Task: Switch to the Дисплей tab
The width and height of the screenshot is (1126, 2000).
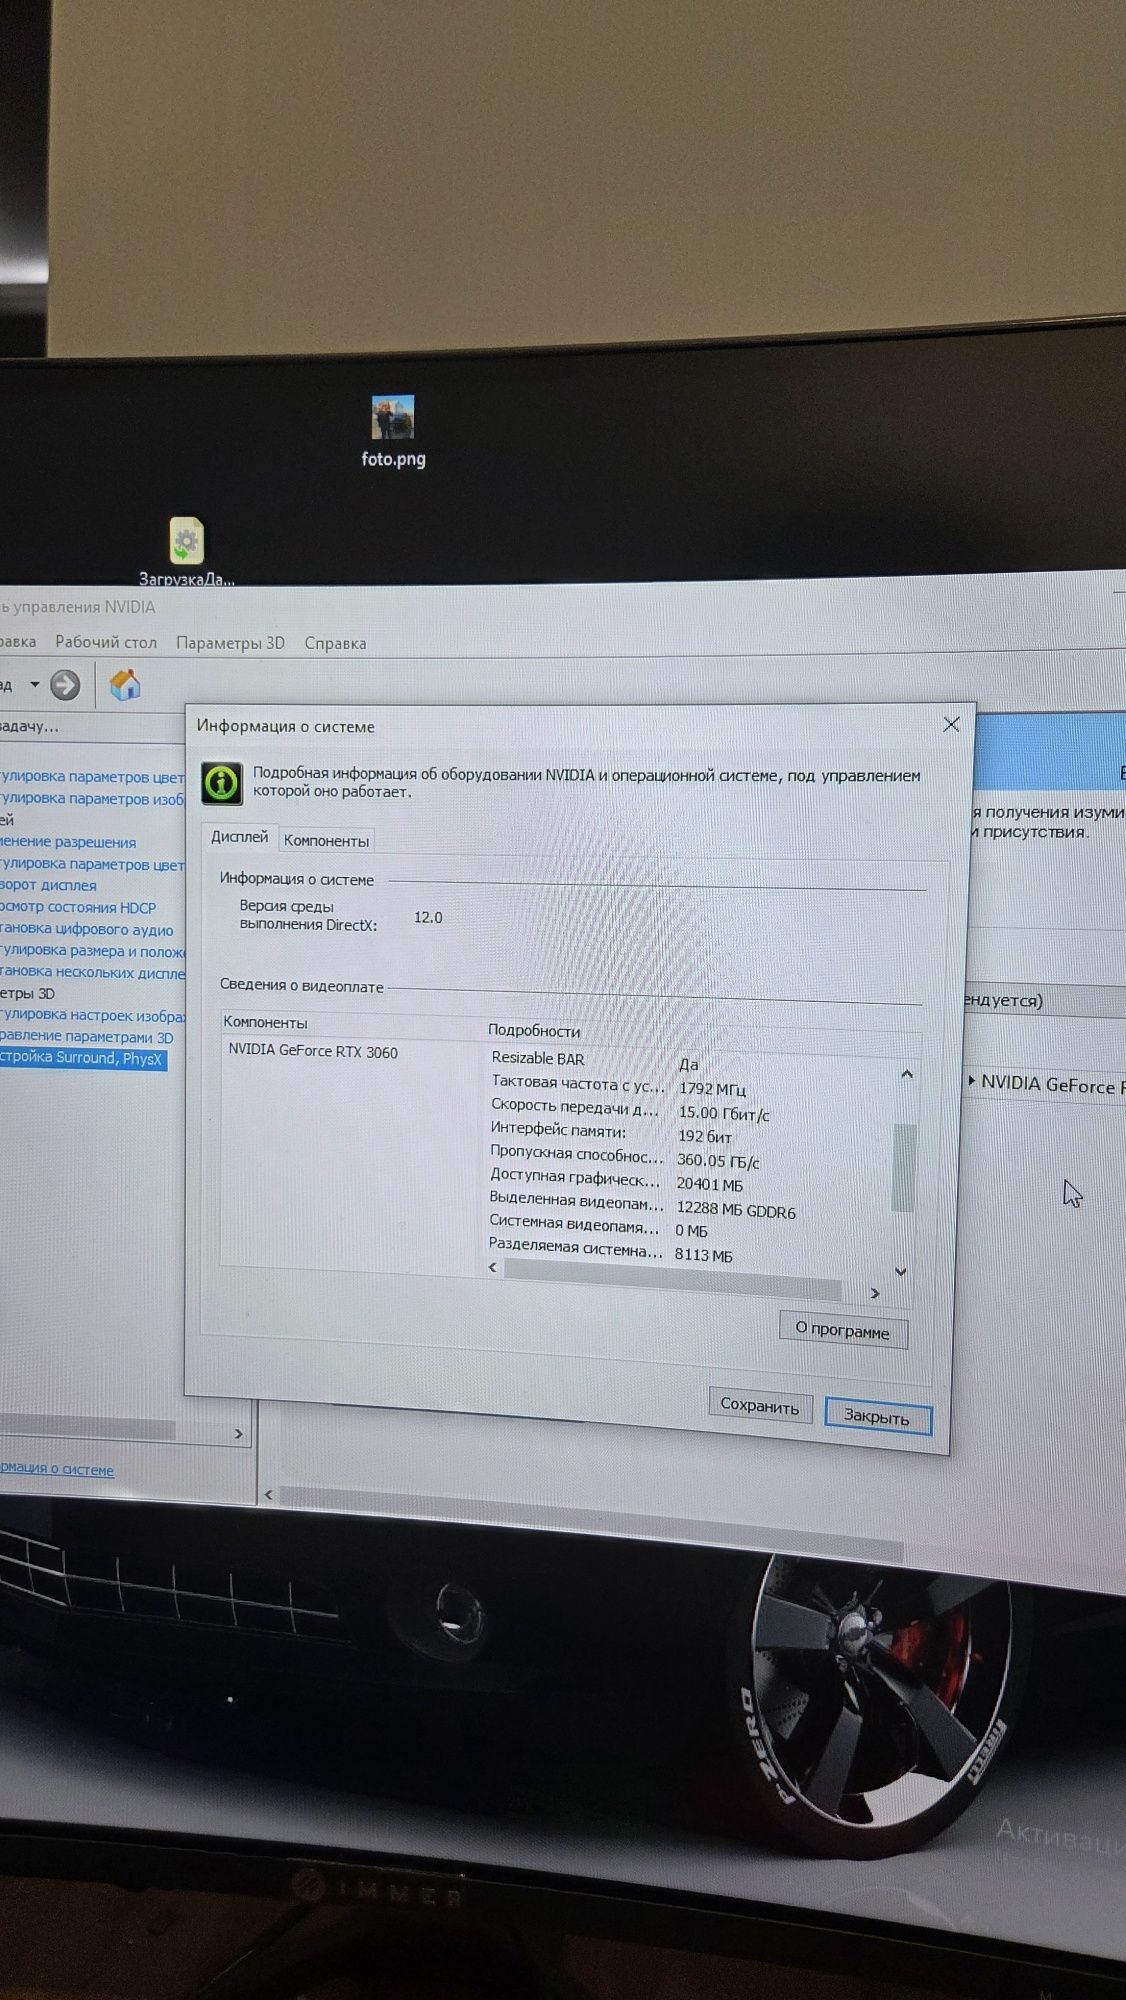Action: click(x=239, y=837)
